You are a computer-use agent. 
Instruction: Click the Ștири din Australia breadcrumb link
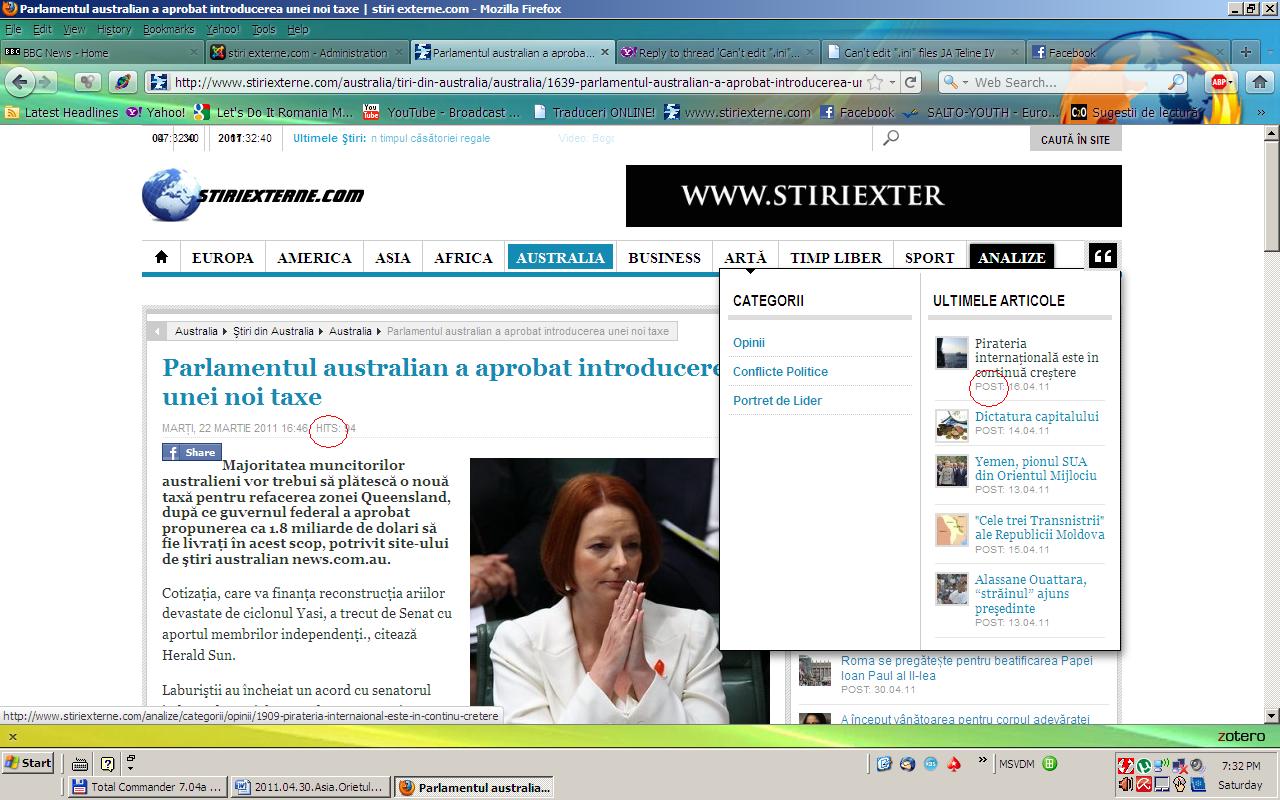pos(274,331)
